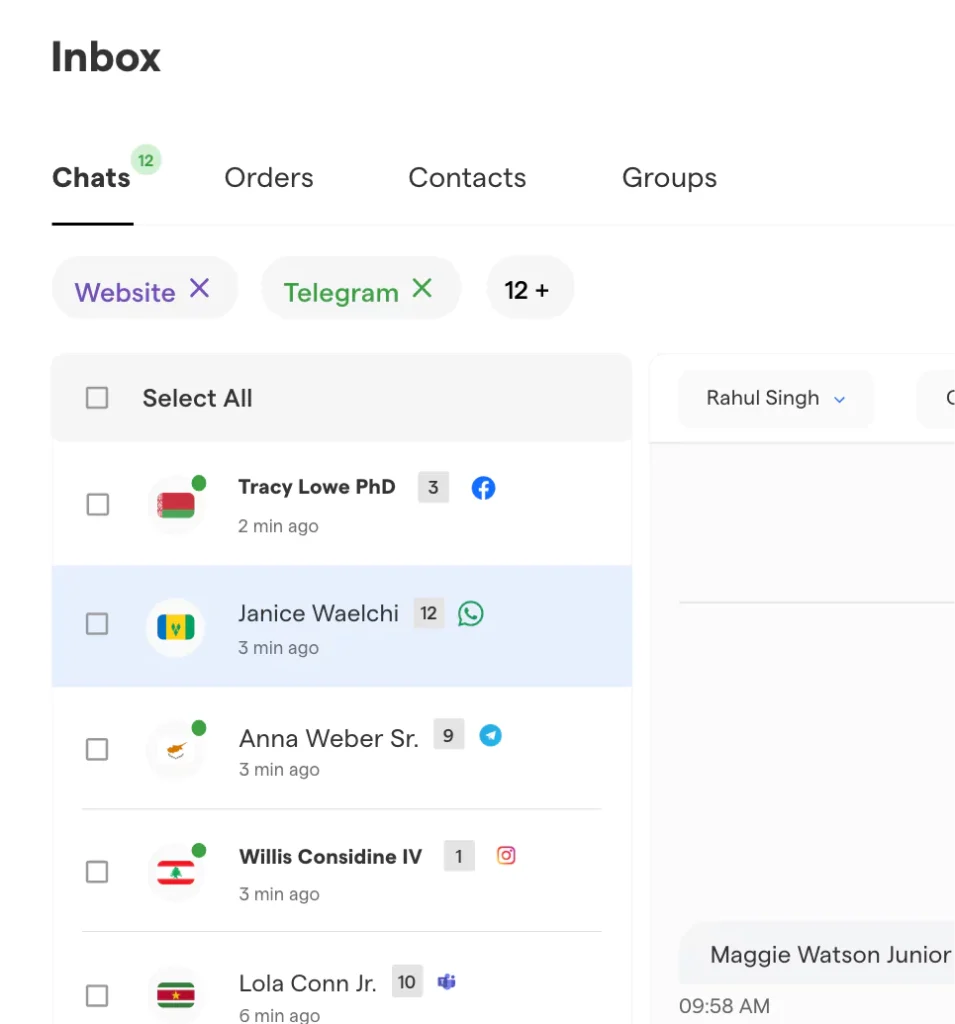The width and height of the screenshot is (955, 1024).
Task: Click the Facebook icon beside Tracy Lowe PhD
Action: click(483, 488)
